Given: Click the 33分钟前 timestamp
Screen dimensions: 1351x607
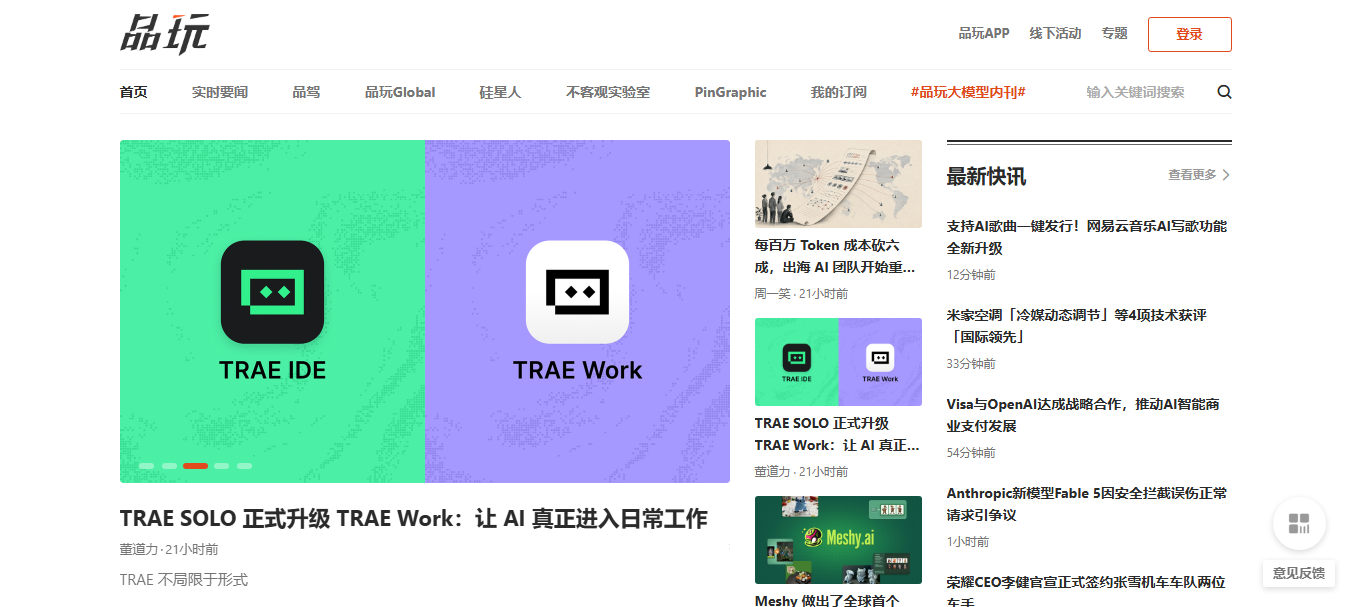Looking at the screenshot, I should pyautogui.click(x=971, y=363).
